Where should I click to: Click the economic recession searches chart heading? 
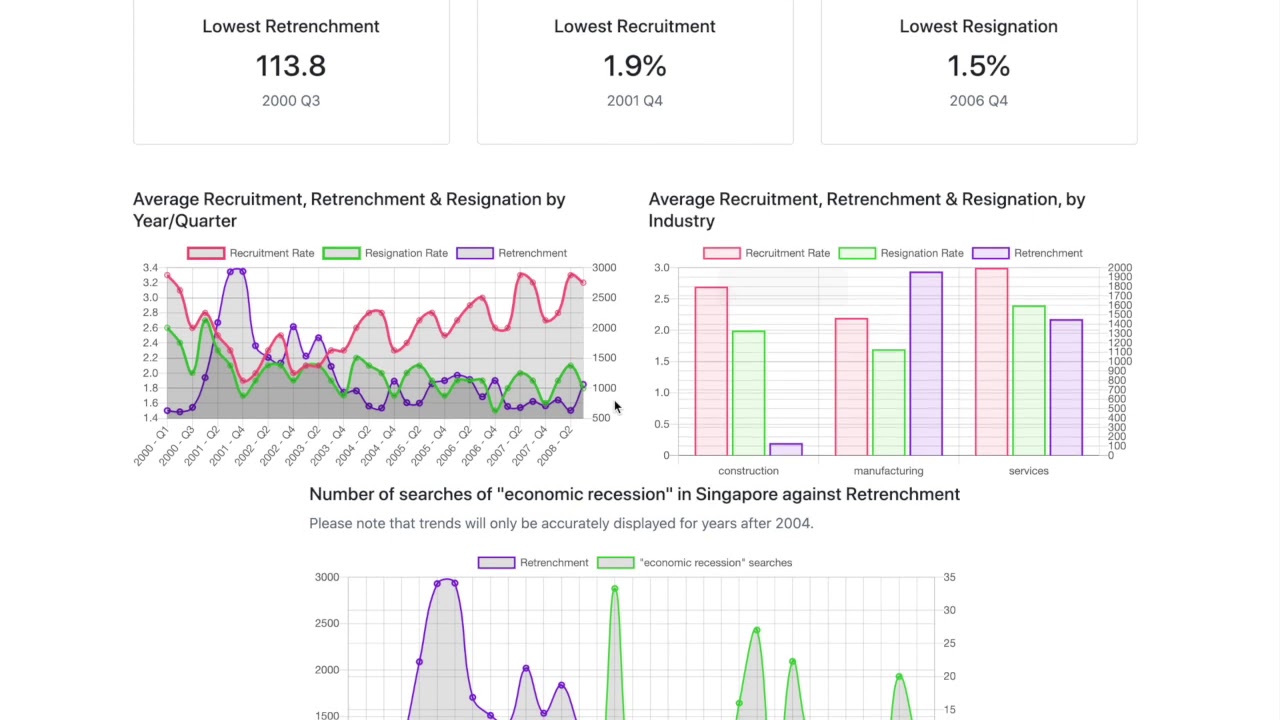634,494
